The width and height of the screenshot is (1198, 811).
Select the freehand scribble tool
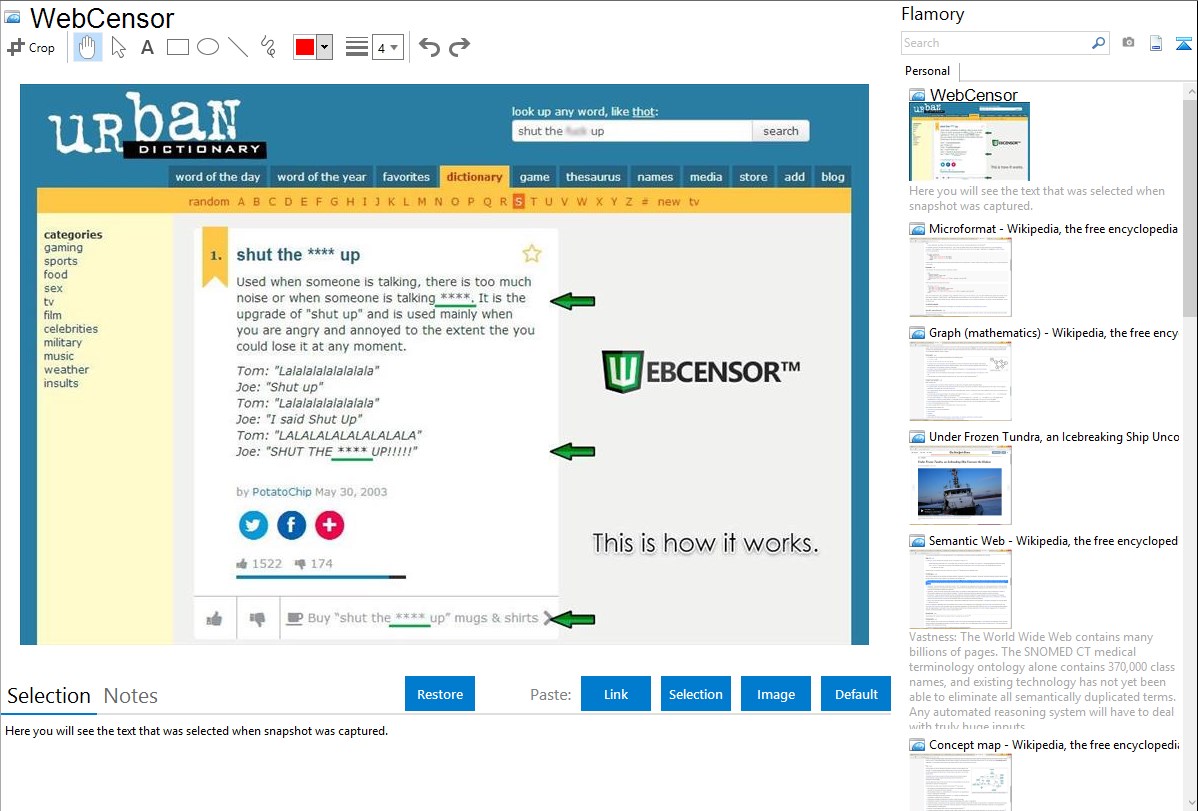268,47
